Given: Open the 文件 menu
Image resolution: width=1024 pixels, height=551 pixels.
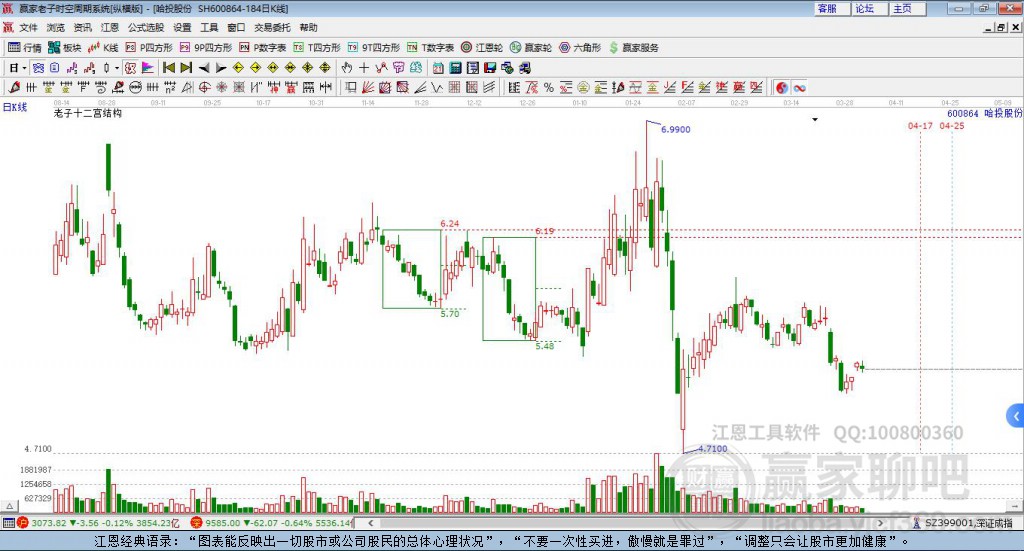Looking at the screenshot, I should [x=28, y=27].
